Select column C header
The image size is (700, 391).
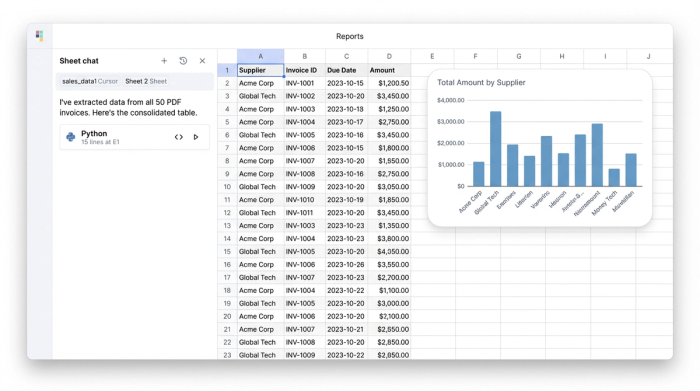pos(346,56)
